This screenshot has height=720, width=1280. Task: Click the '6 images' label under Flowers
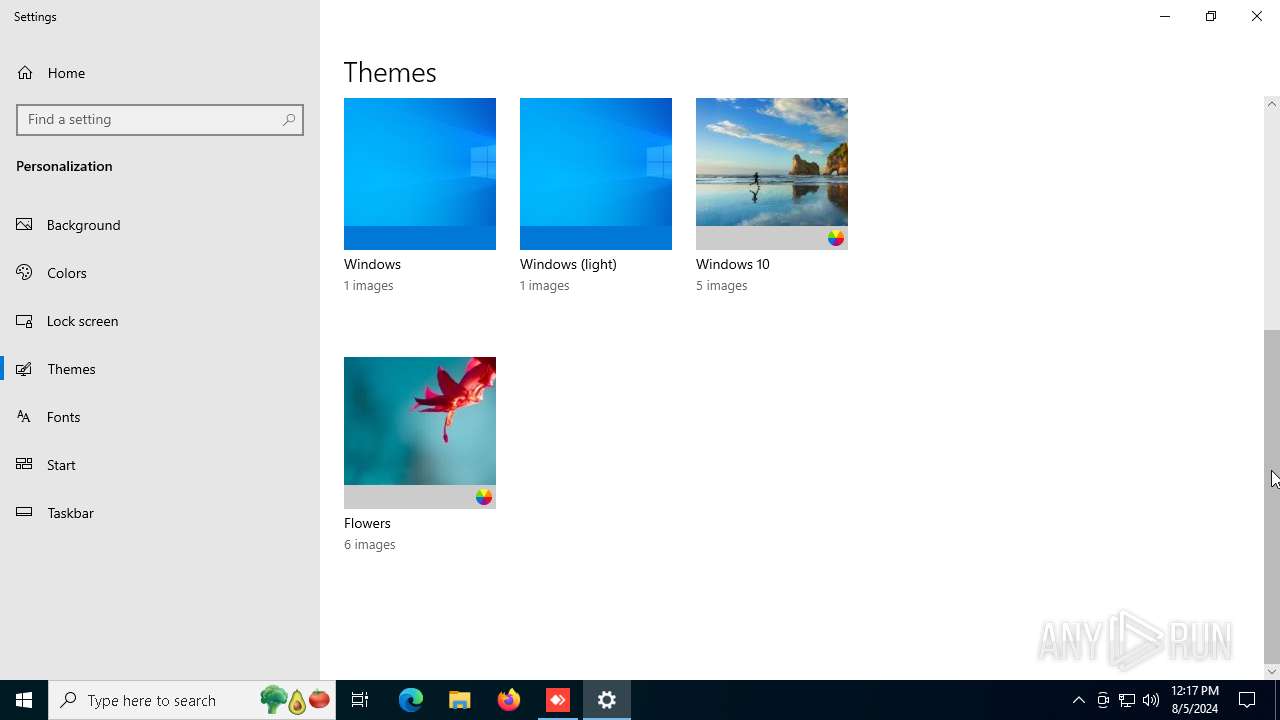coord(370,545)
